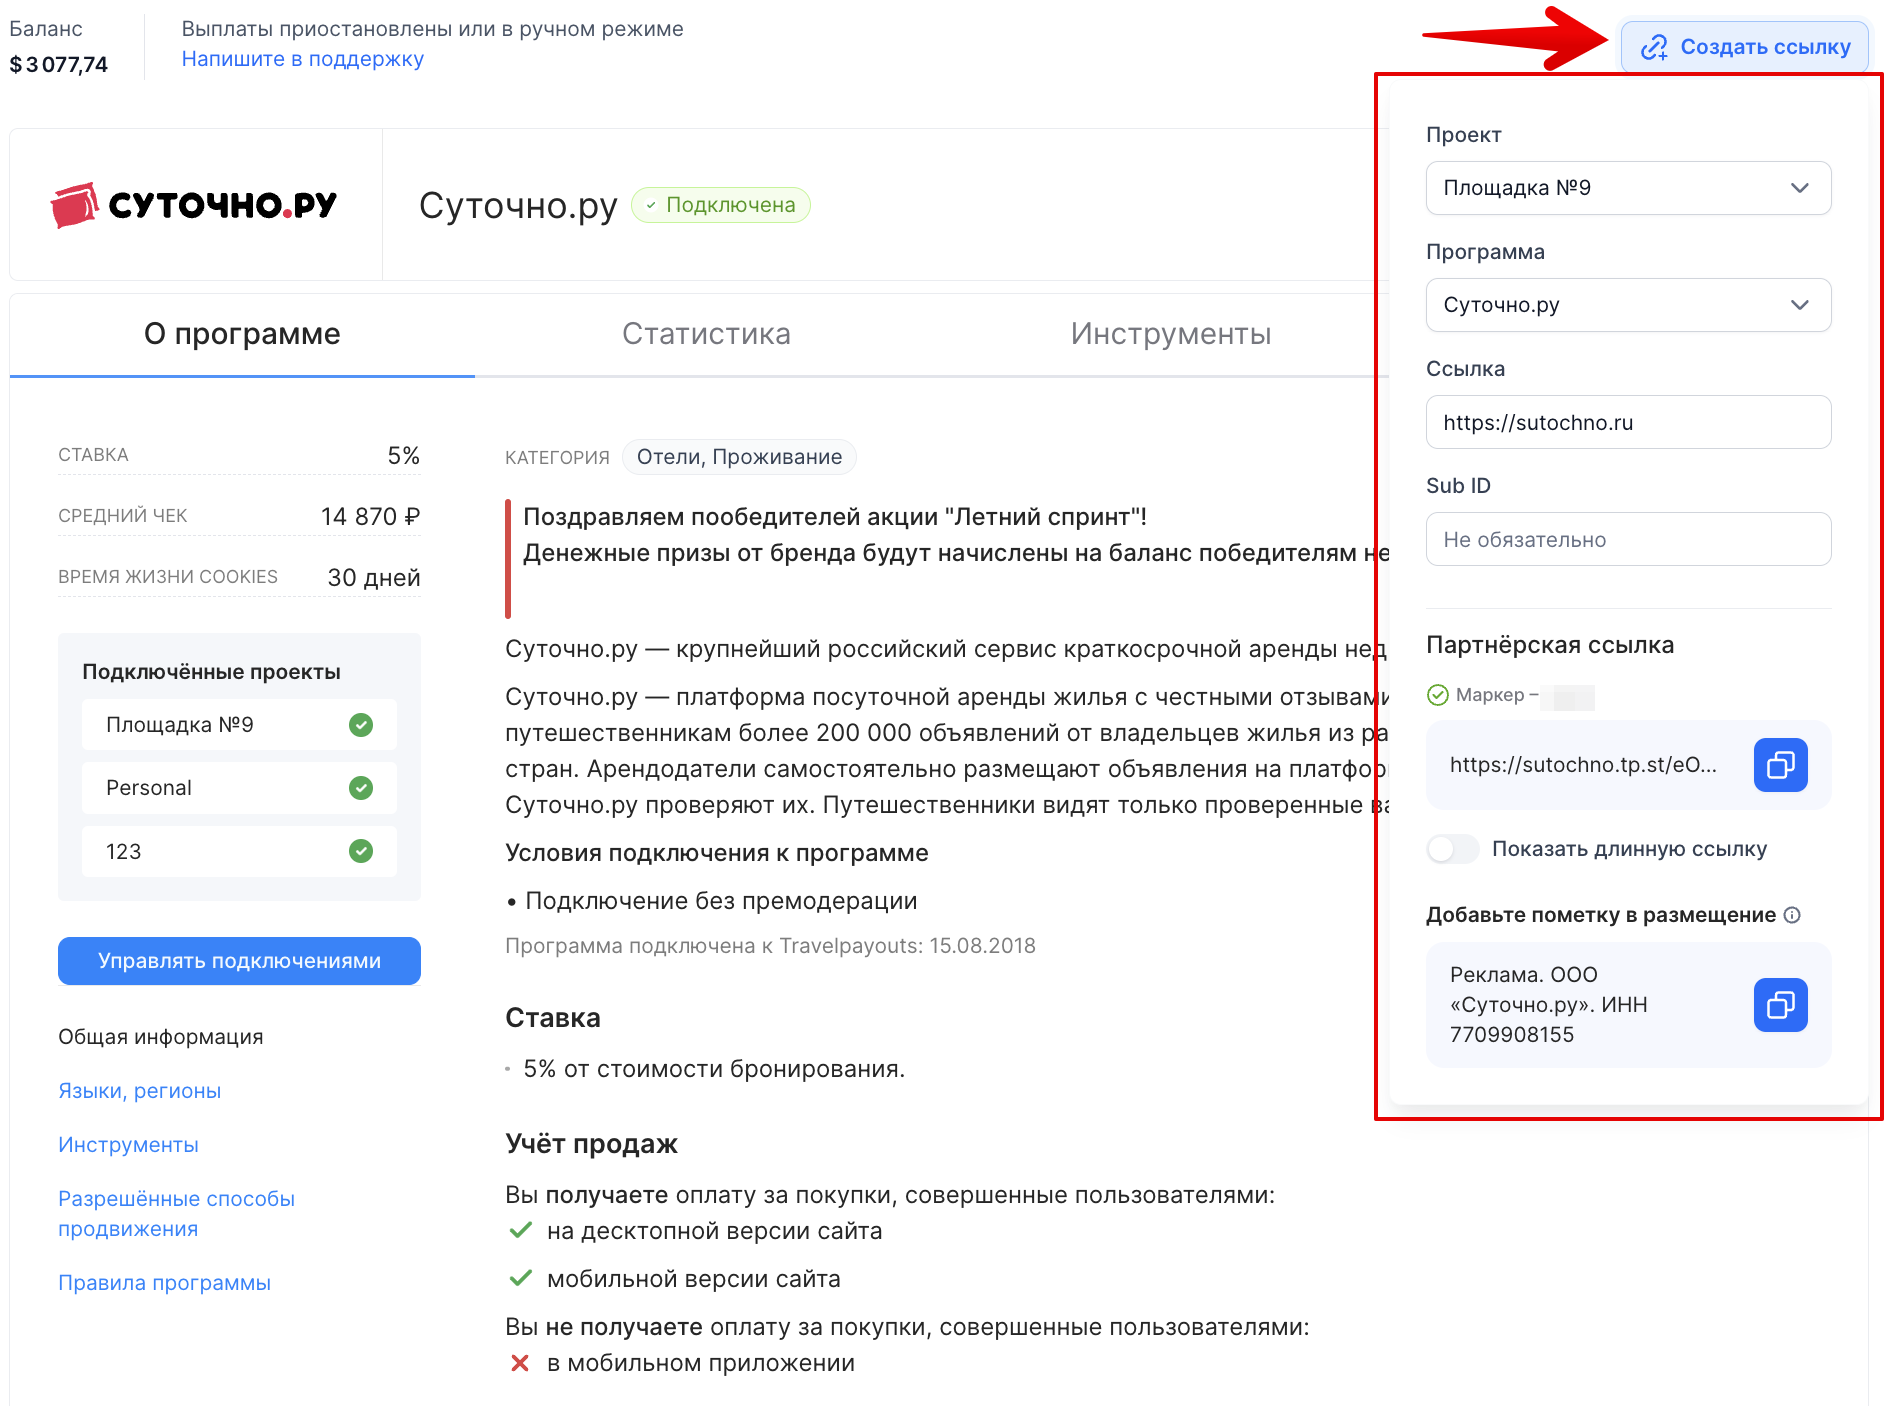Copy the ad label text Реклама ООО Суточно.ру
The image size is (1894, 1406).
point(1780,1005)
